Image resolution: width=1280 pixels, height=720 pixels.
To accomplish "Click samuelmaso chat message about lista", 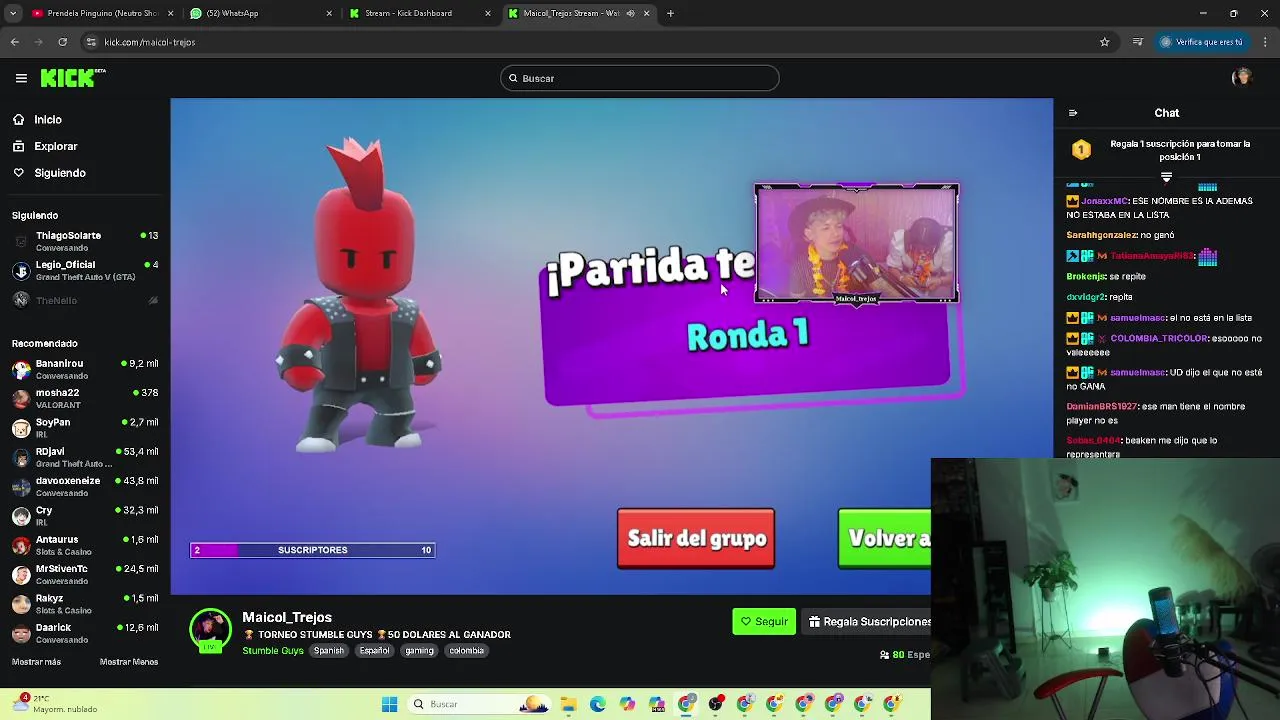I will tap(1157, 318).
